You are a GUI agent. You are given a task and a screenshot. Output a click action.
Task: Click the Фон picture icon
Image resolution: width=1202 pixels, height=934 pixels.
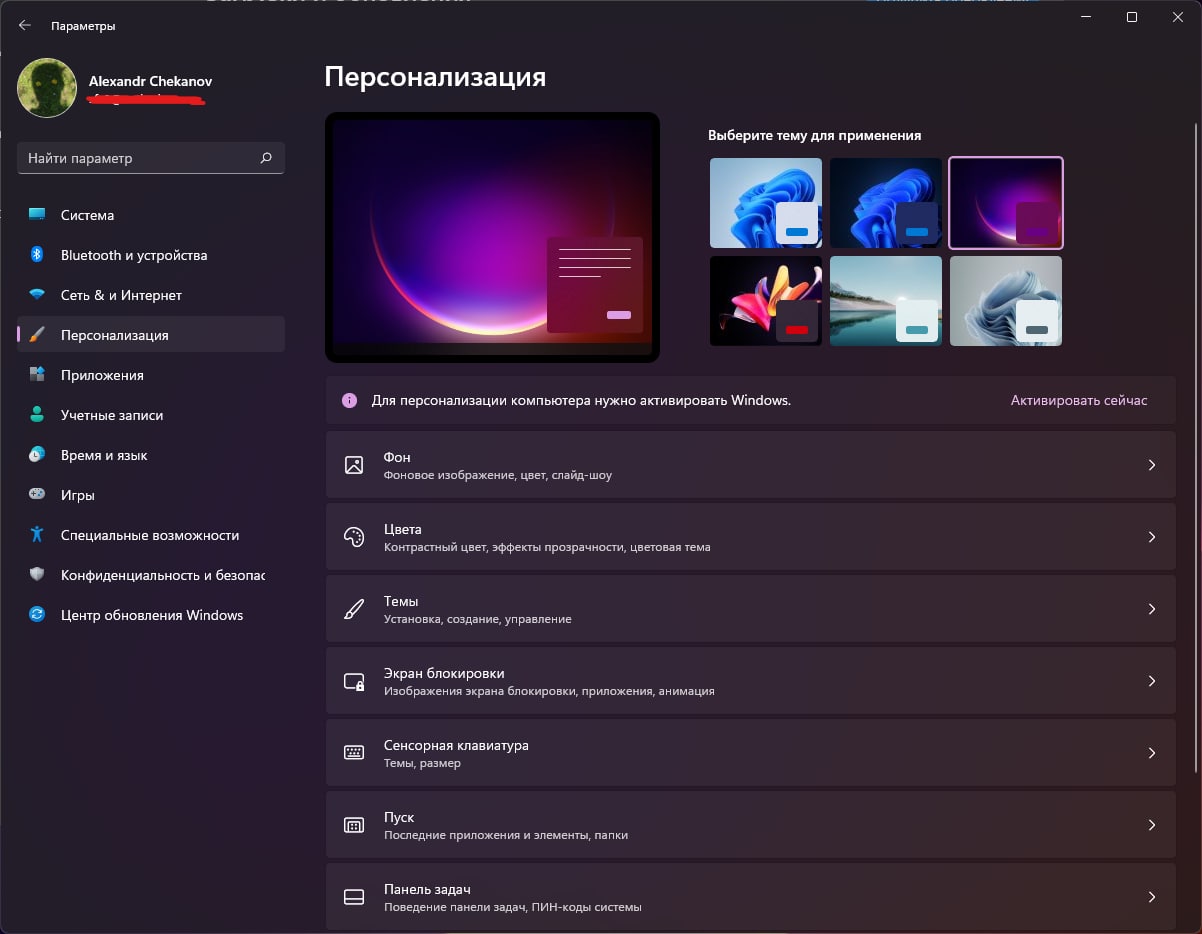[354, 465]
